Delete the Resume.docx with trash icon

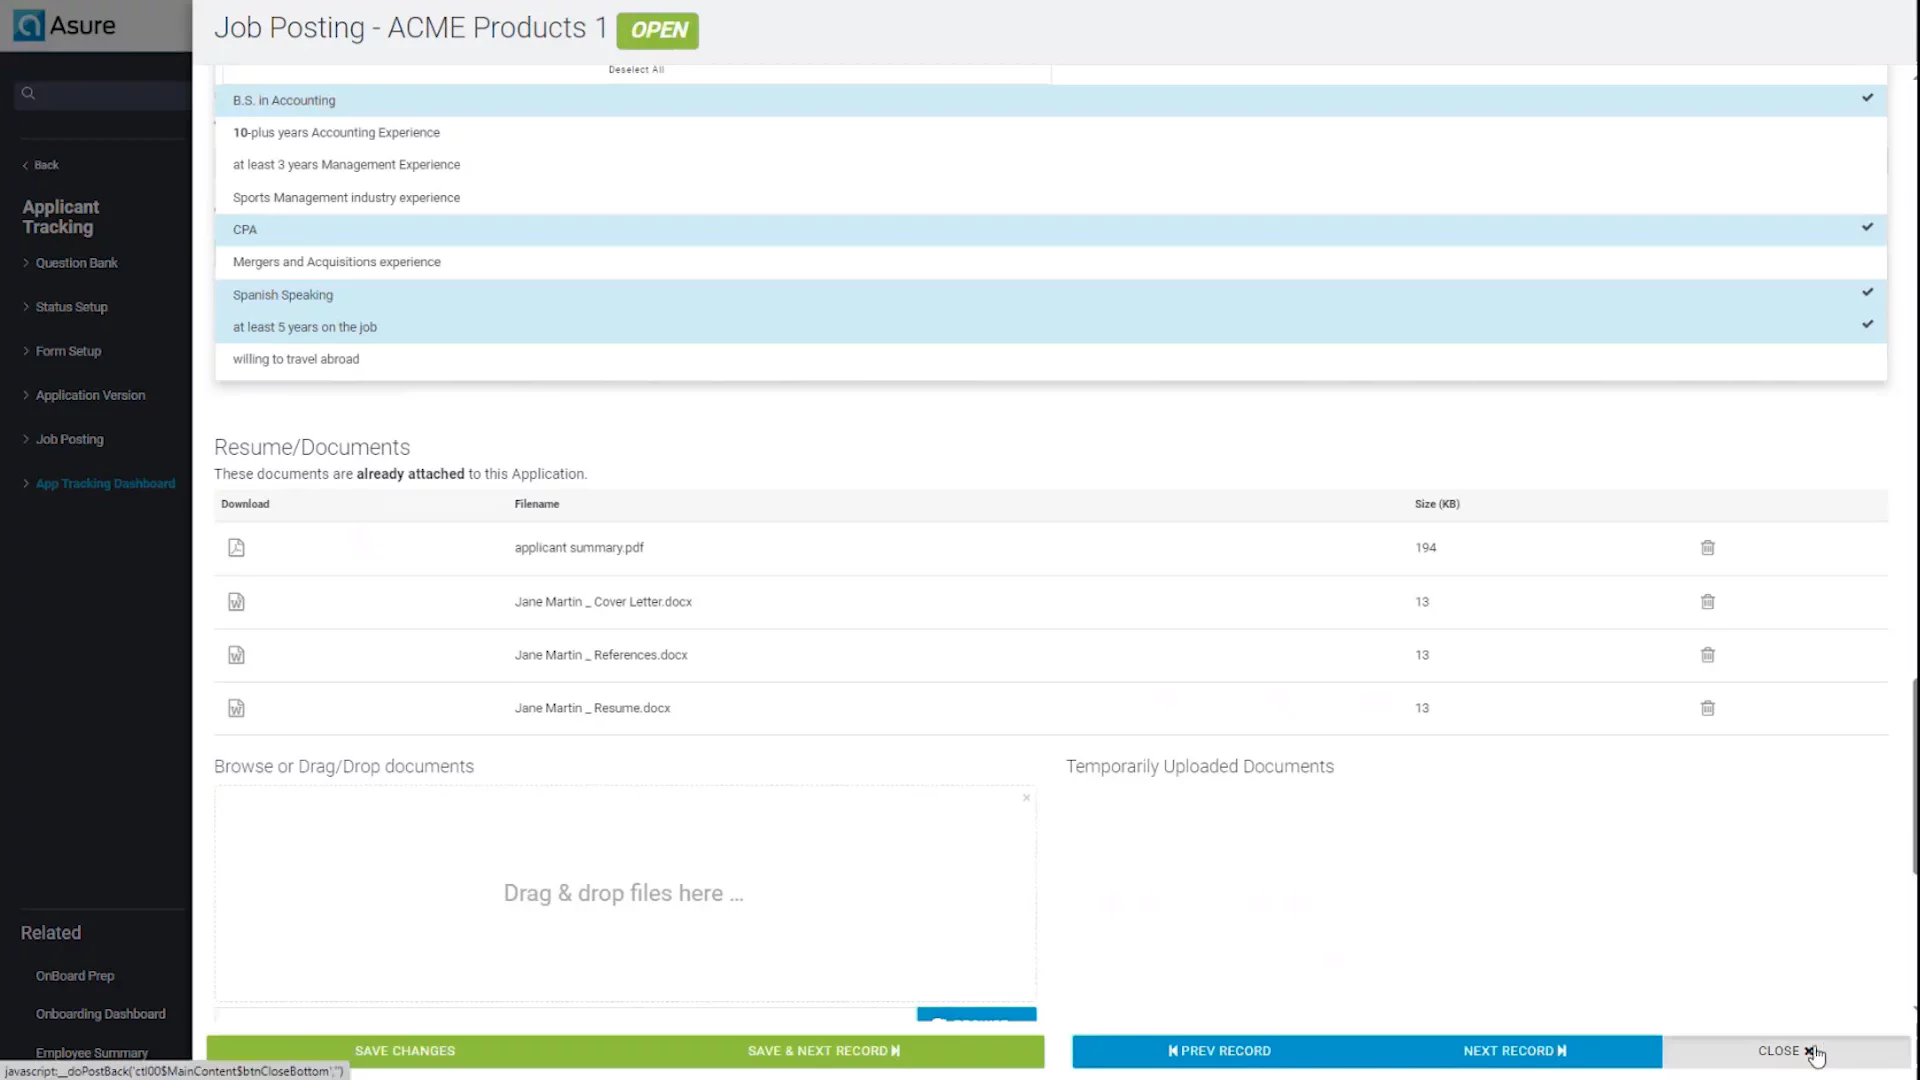[1707, 708]
